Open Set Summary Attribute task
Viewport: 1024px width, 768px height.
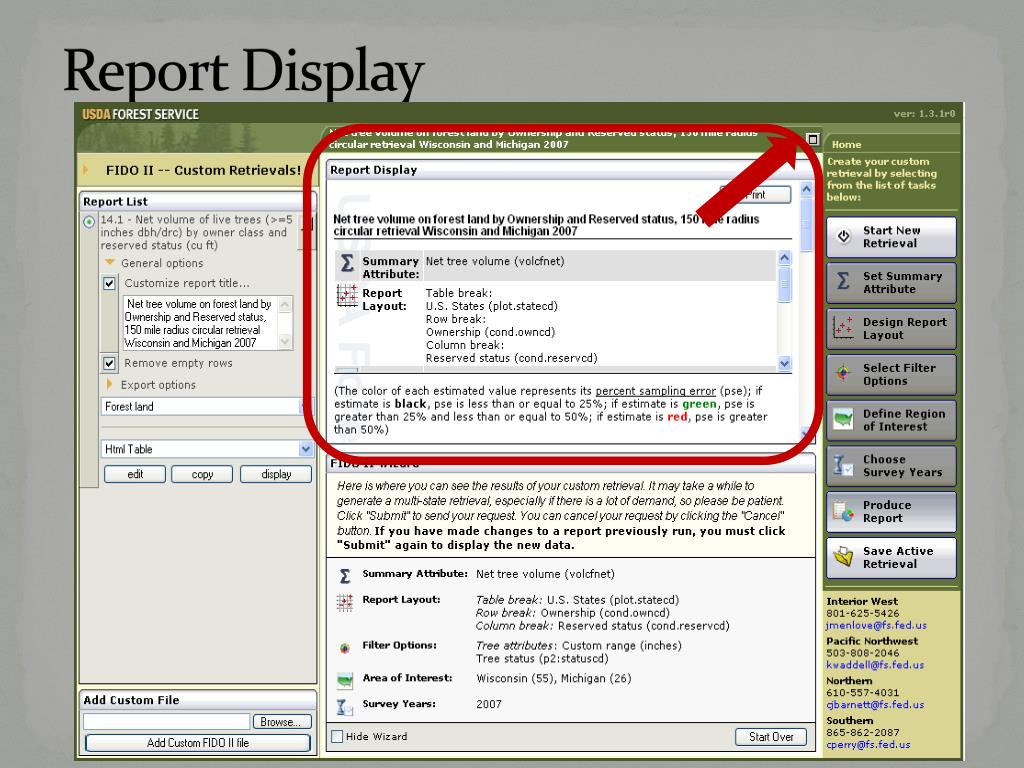click(x=891, y=283)
